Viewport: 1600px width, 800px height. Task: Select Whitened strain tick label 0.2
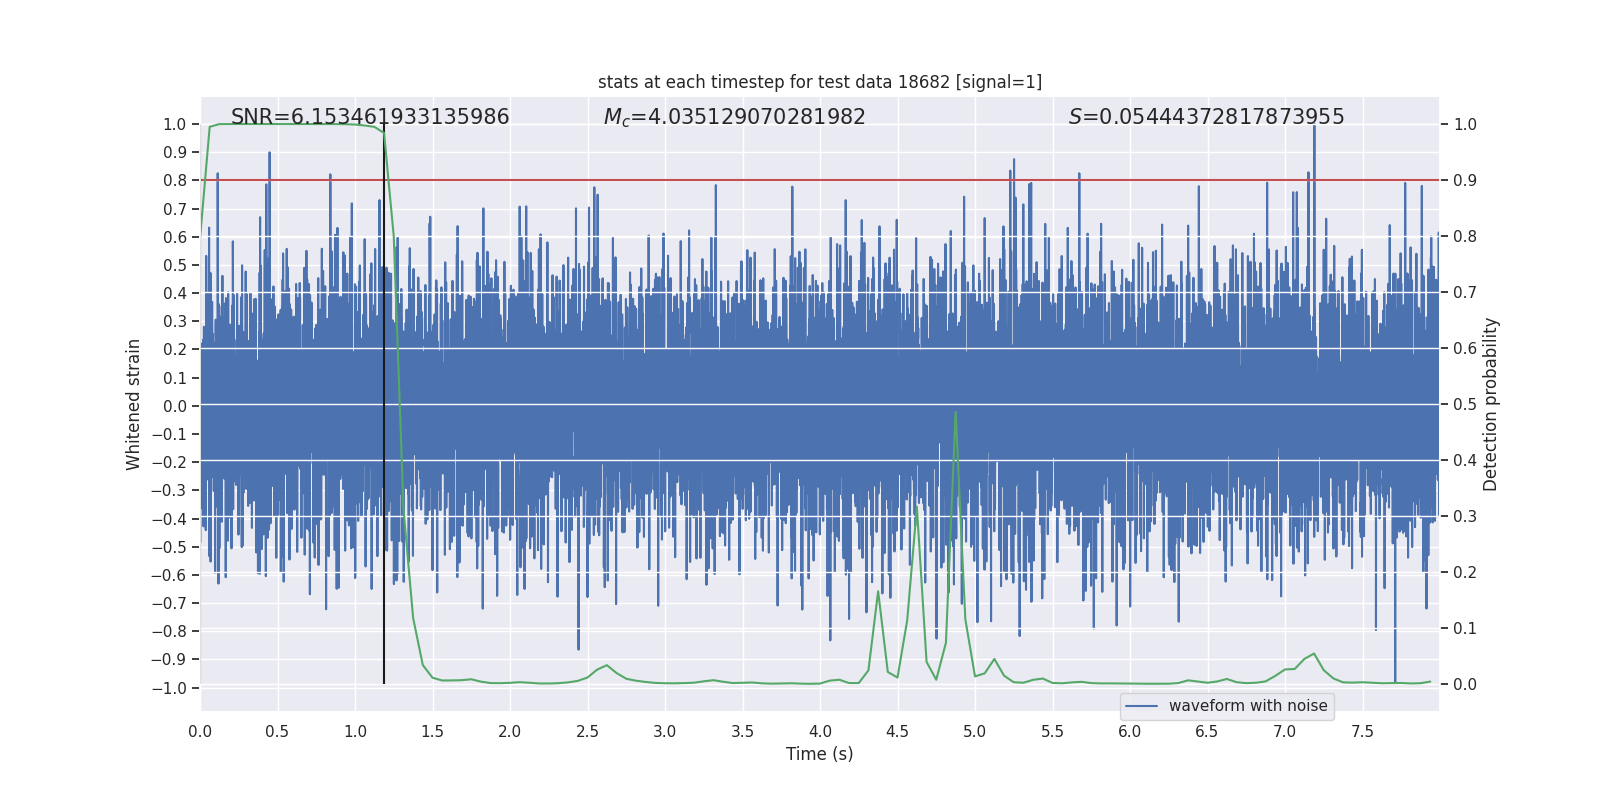pos(175,350)
